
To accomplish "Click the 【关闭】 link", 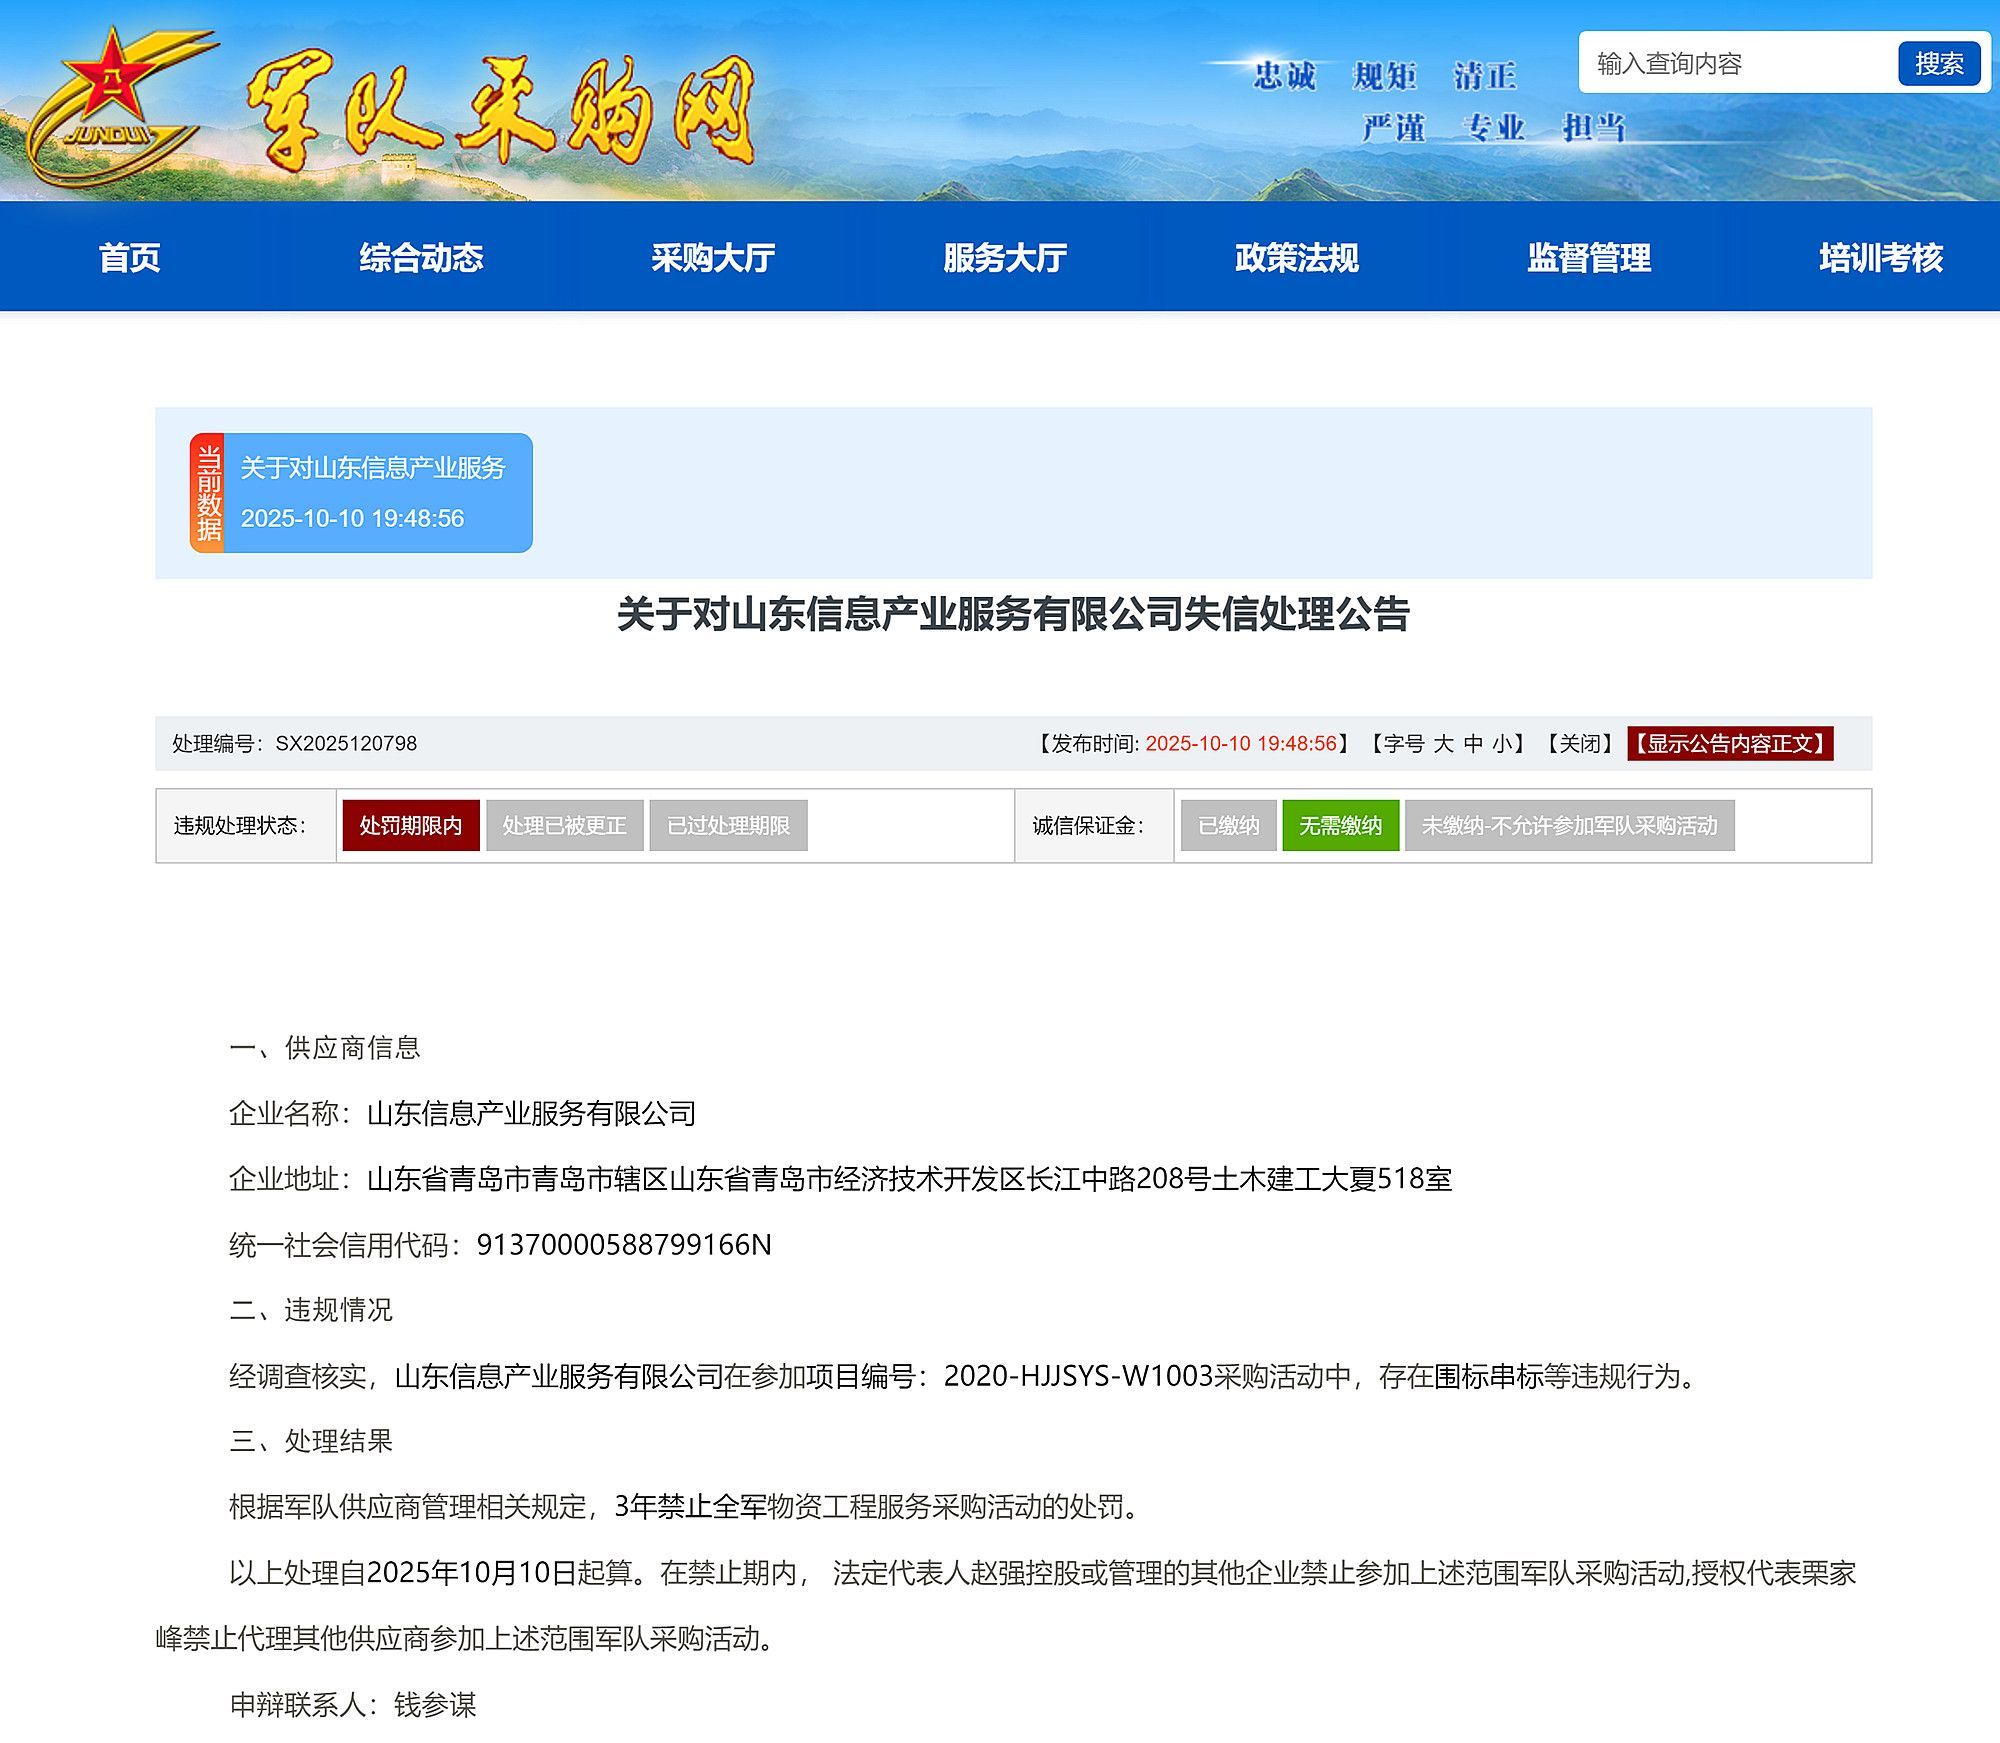I will (1579, 744).
